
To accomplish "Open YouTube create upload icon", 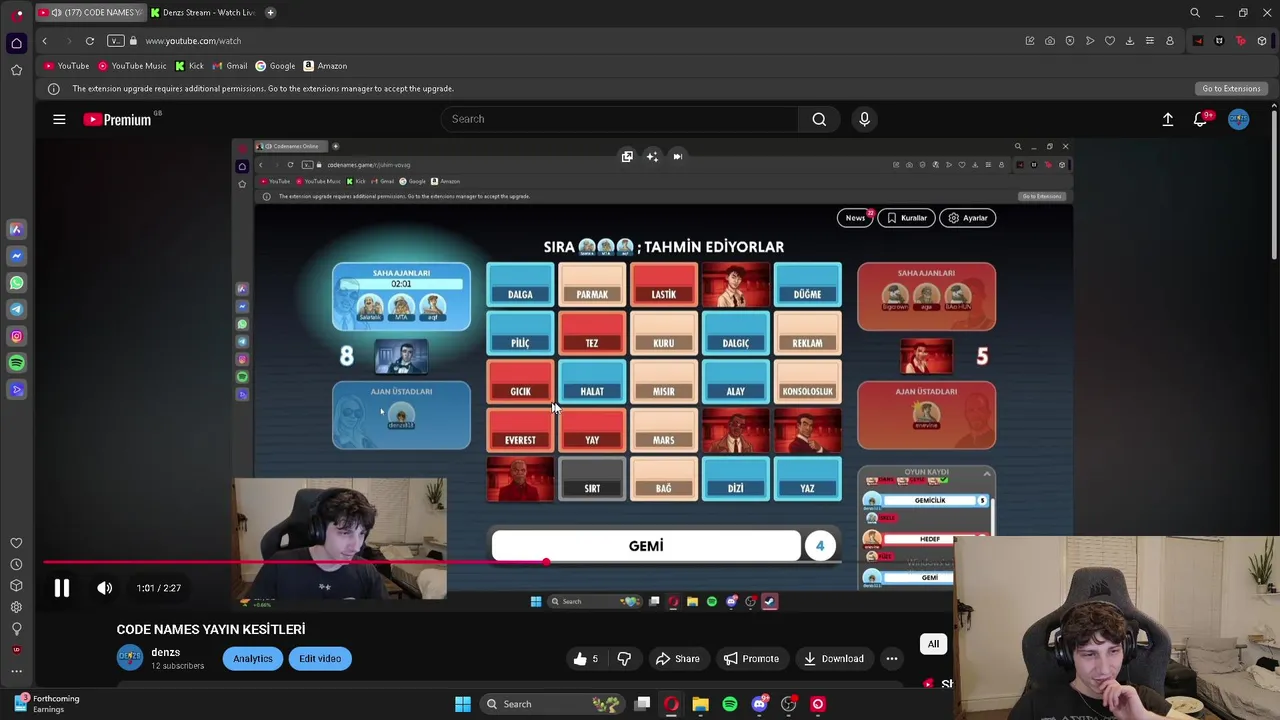I will point(1167,119).
